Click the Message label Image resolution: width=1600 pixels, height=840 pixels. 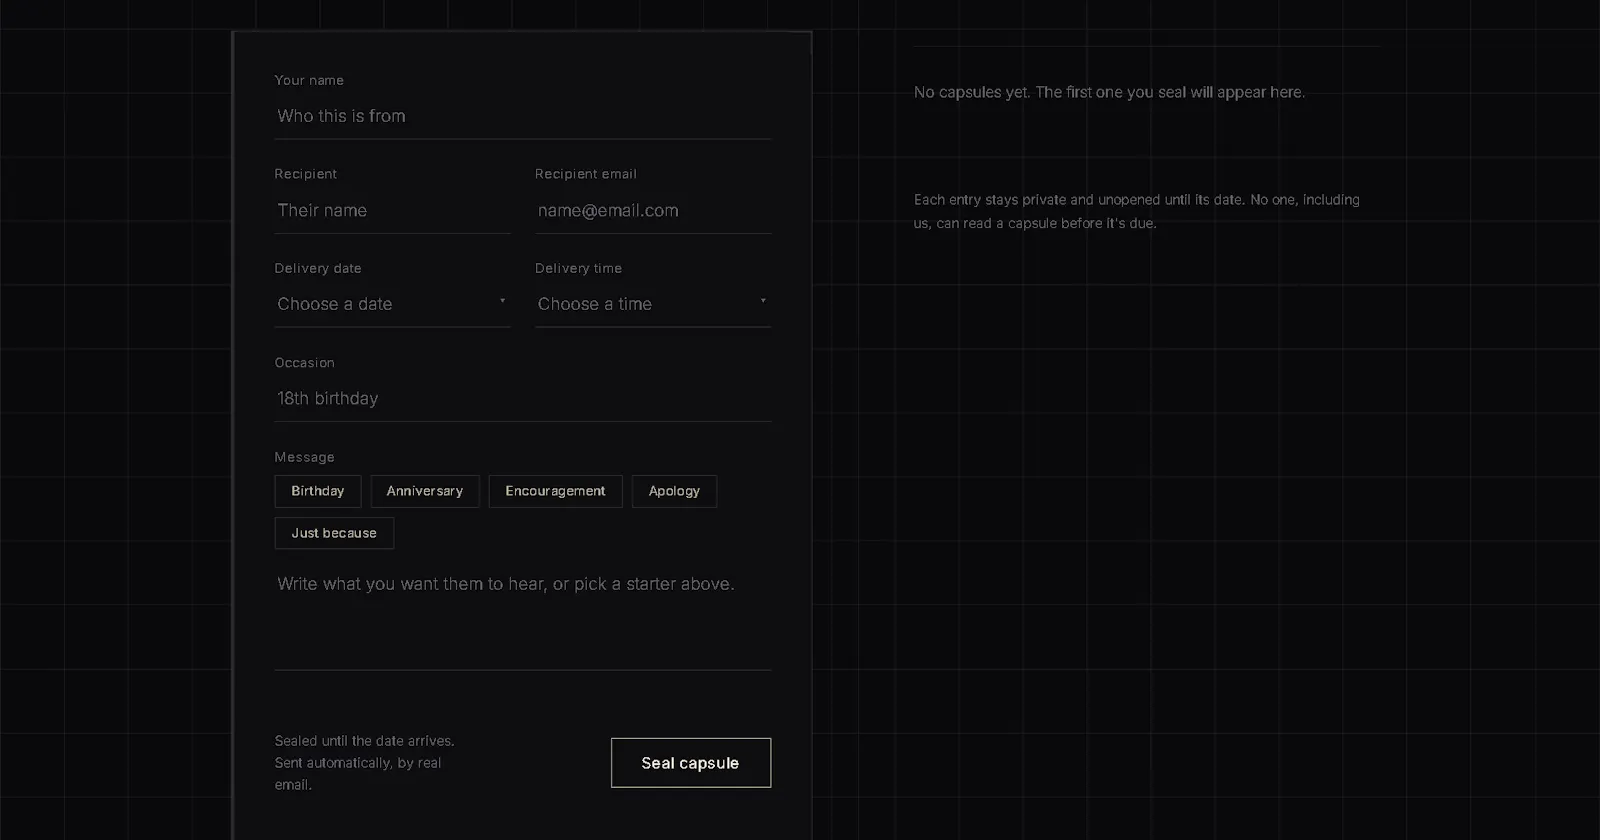[x=305, y=457]
